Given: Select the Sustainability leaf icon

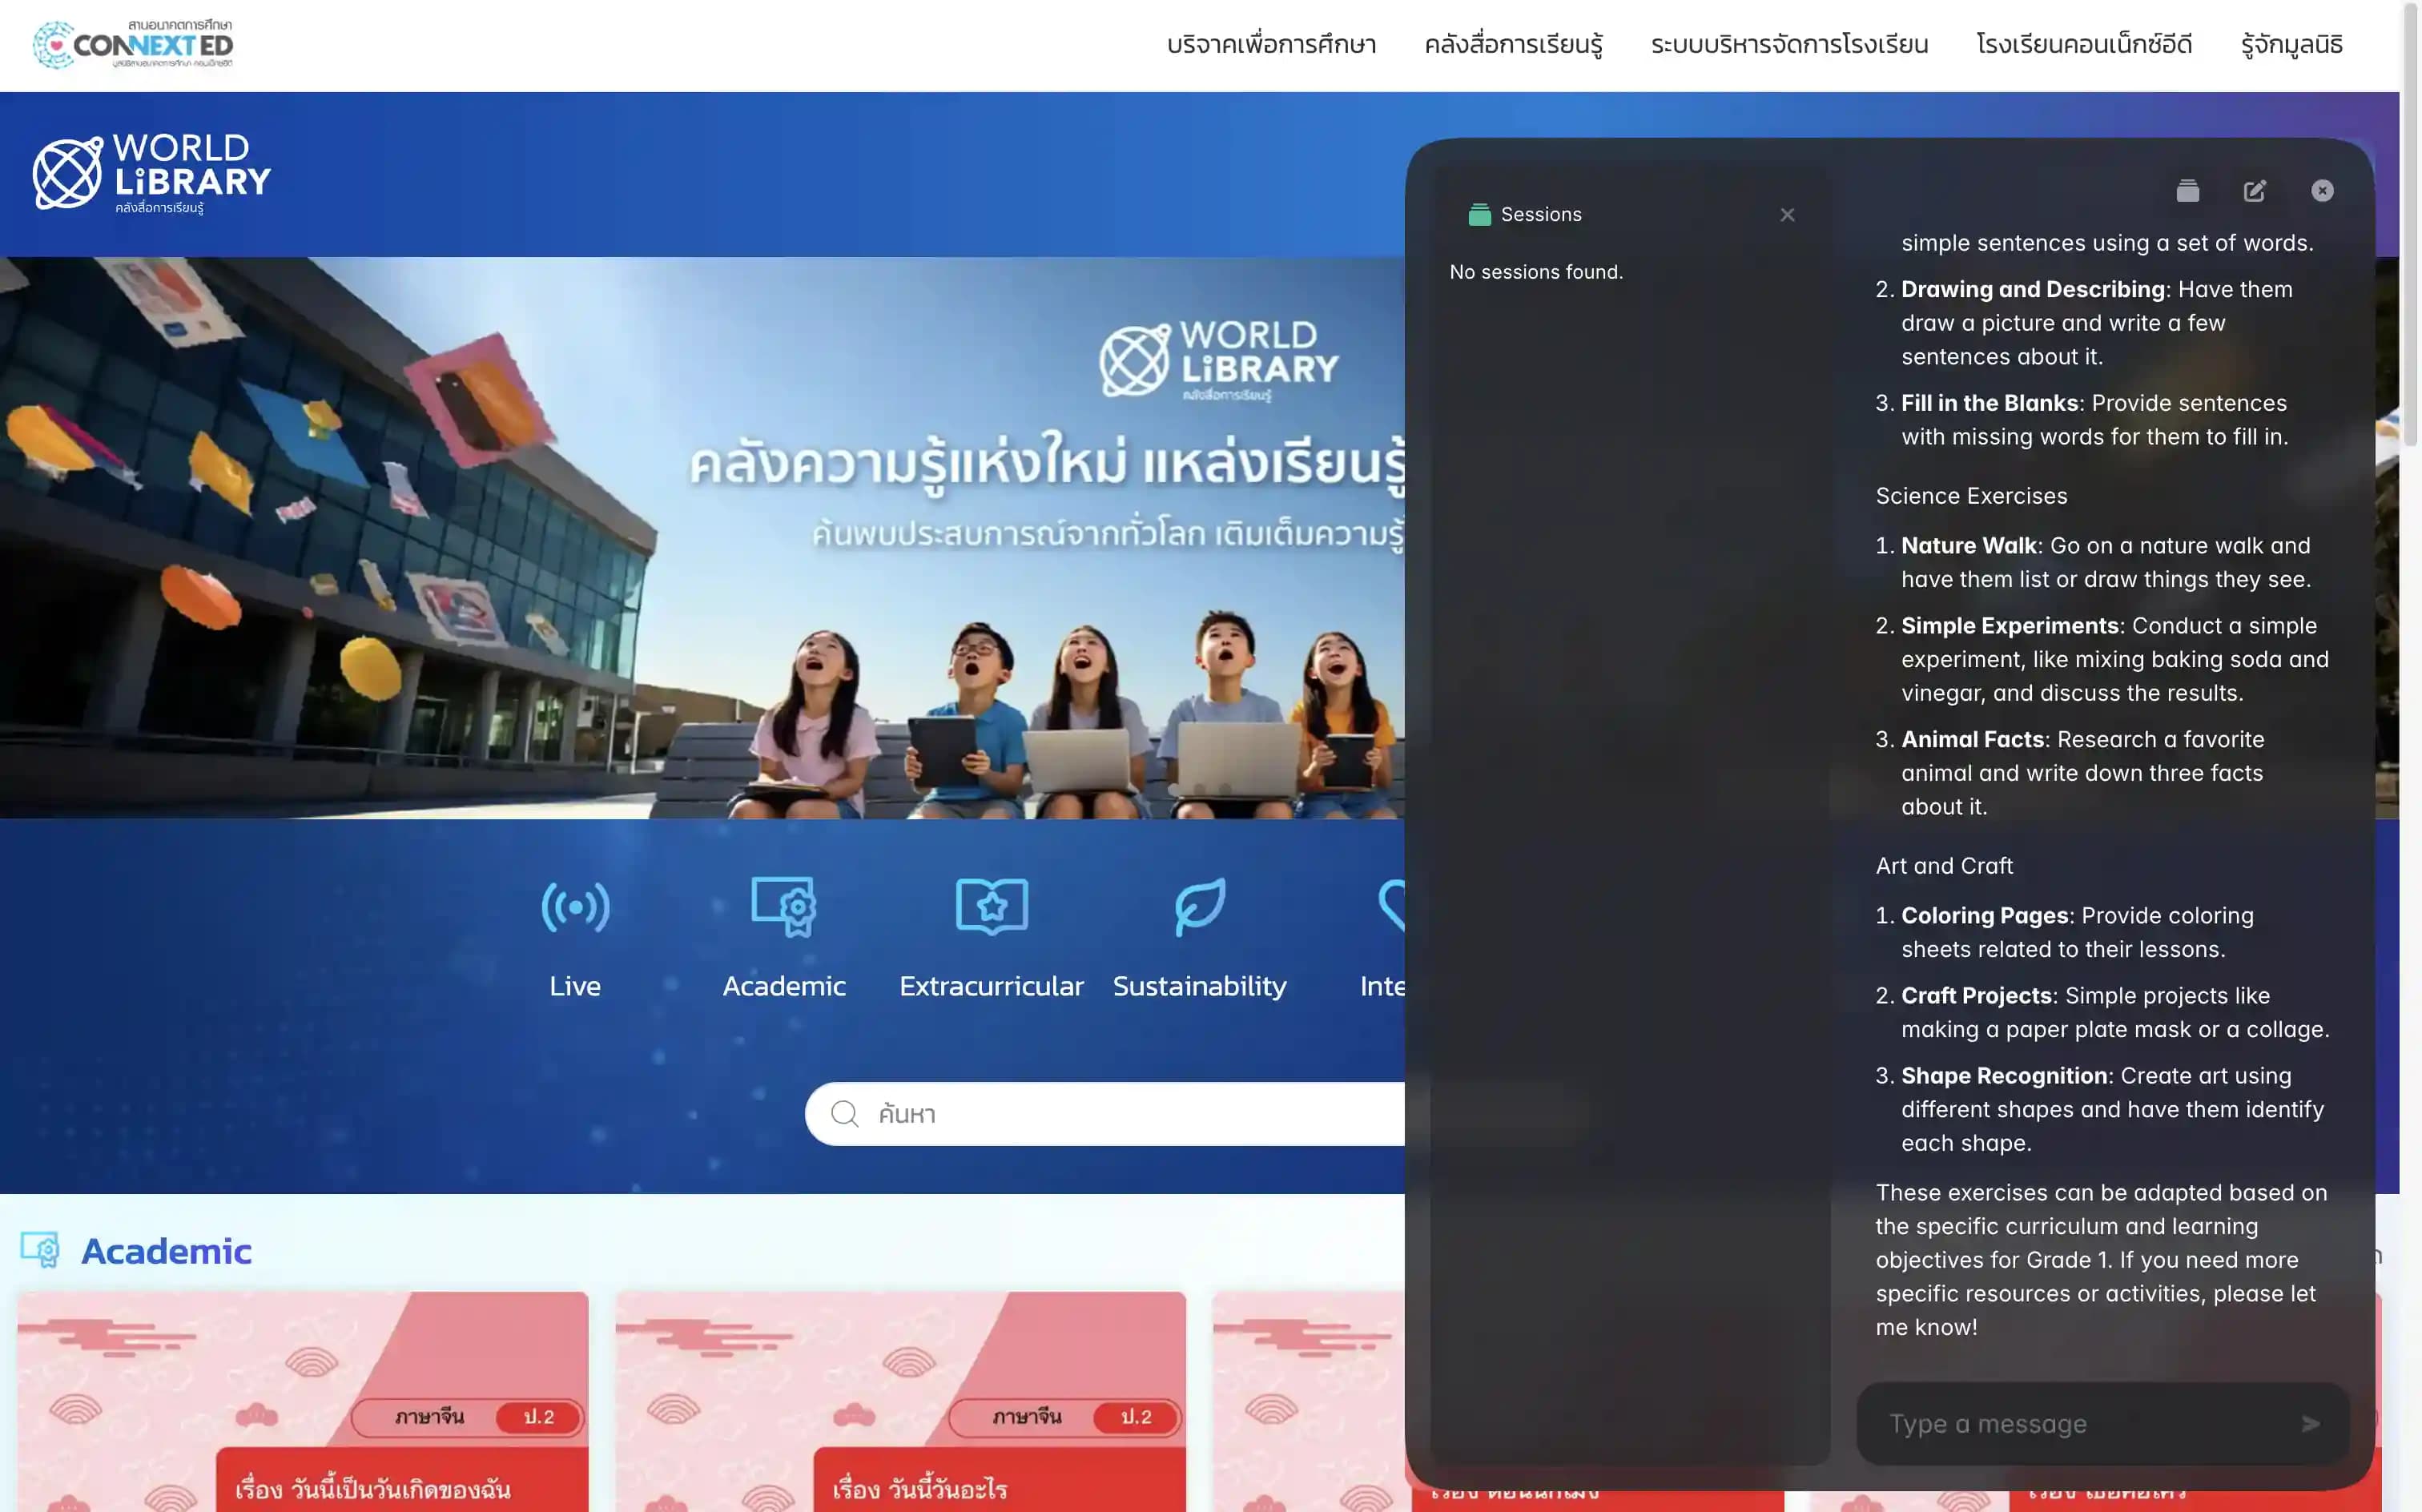Looking at the screenshot, I should tap(1199, 908).
